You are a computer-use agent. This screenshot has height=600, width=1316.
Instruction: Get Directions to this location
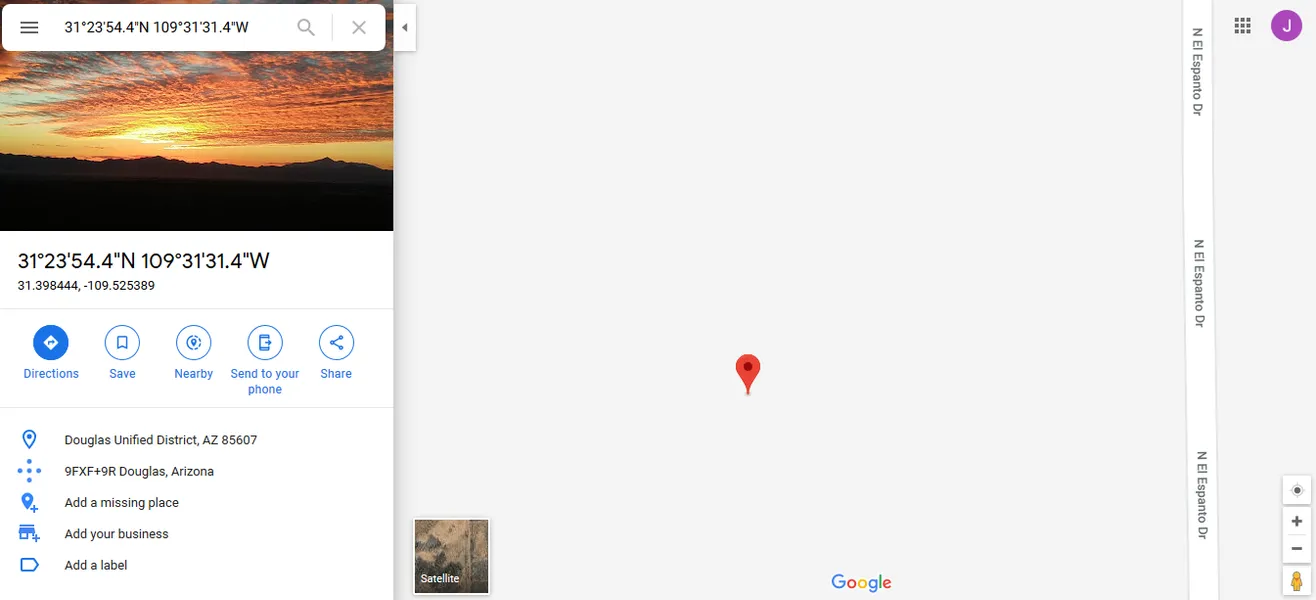[x=51, y=352]
